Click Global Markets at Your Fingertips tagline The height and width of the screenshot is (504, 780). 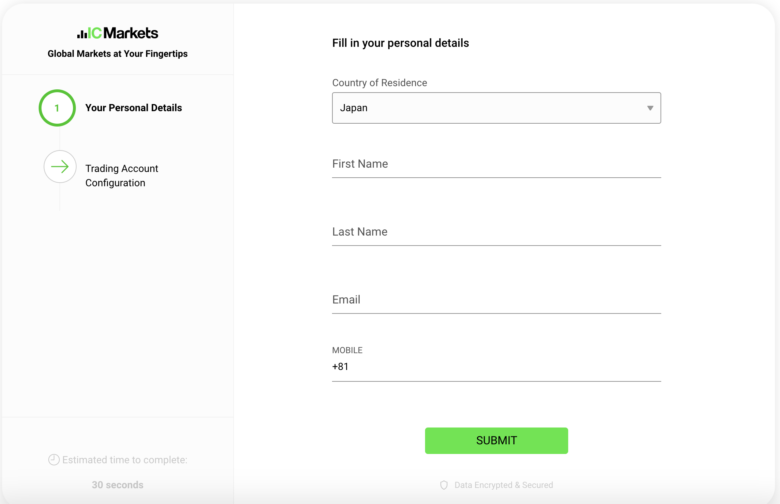coord(117,54)
